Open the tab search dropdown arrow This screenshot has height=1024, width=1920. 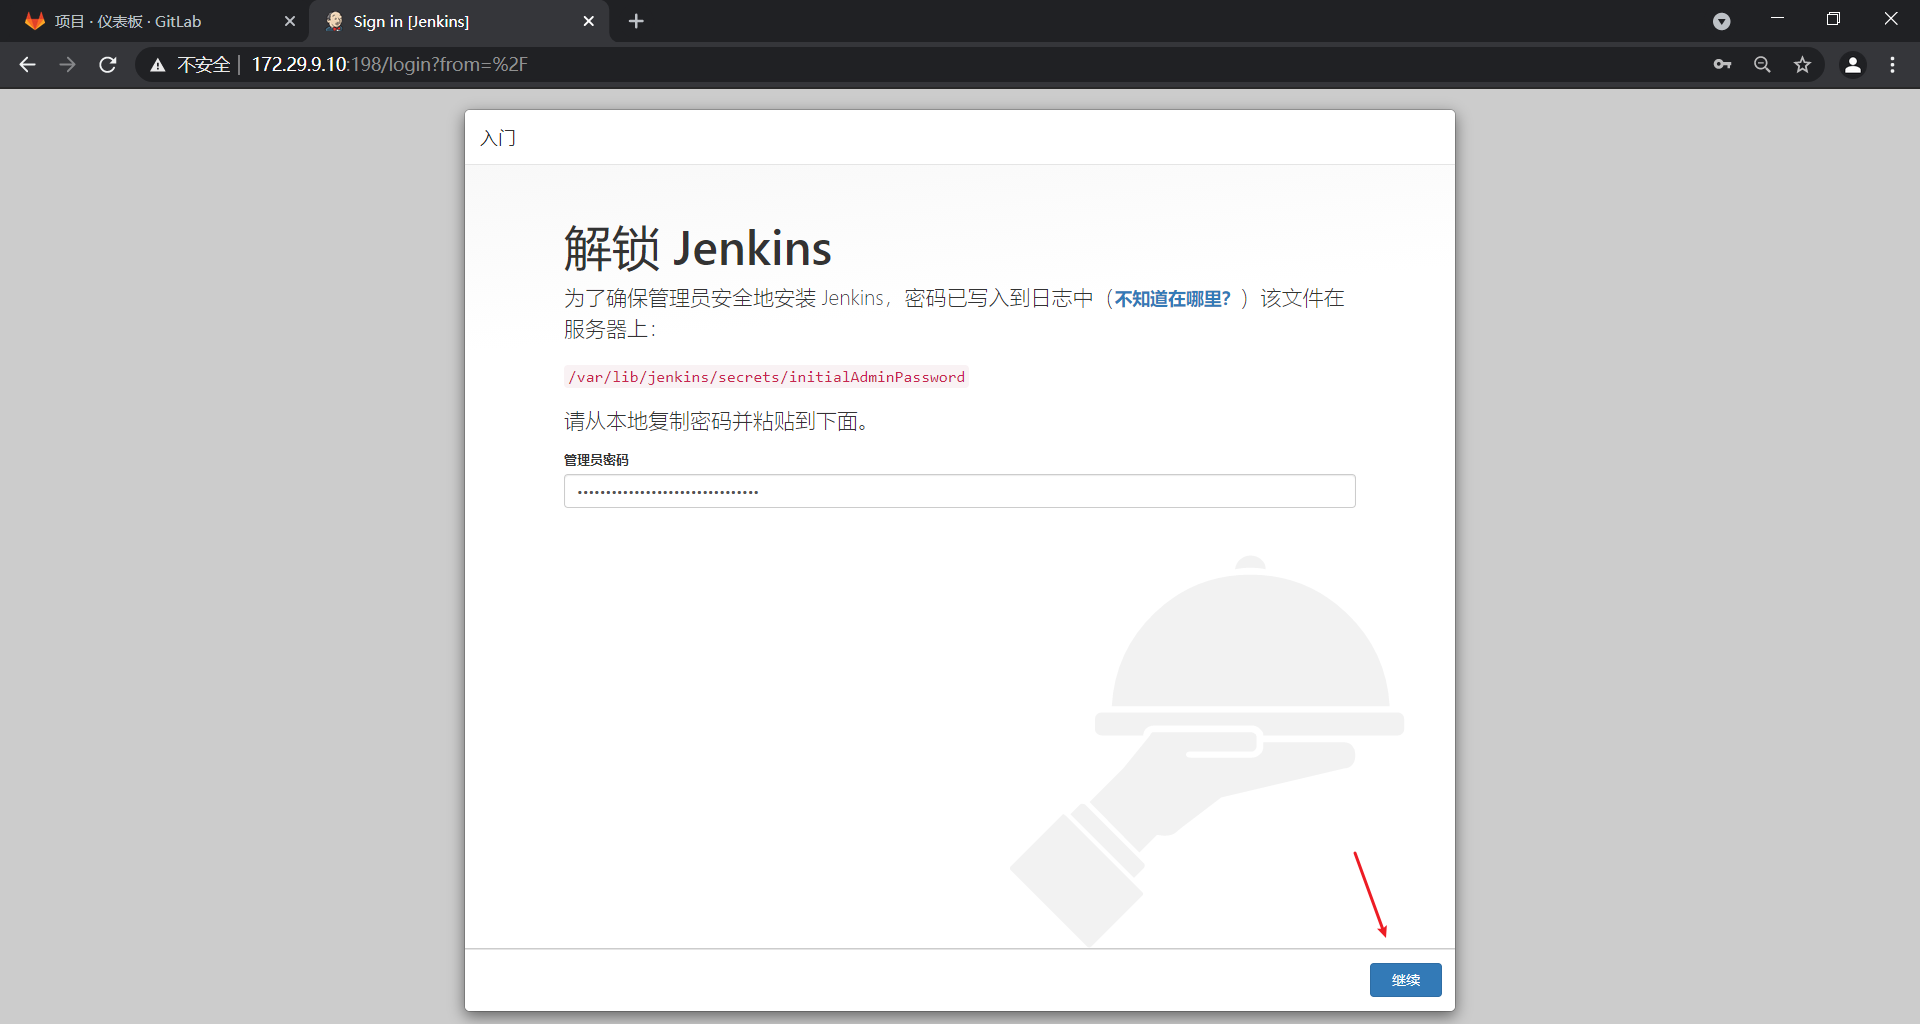coord(1721,21)
